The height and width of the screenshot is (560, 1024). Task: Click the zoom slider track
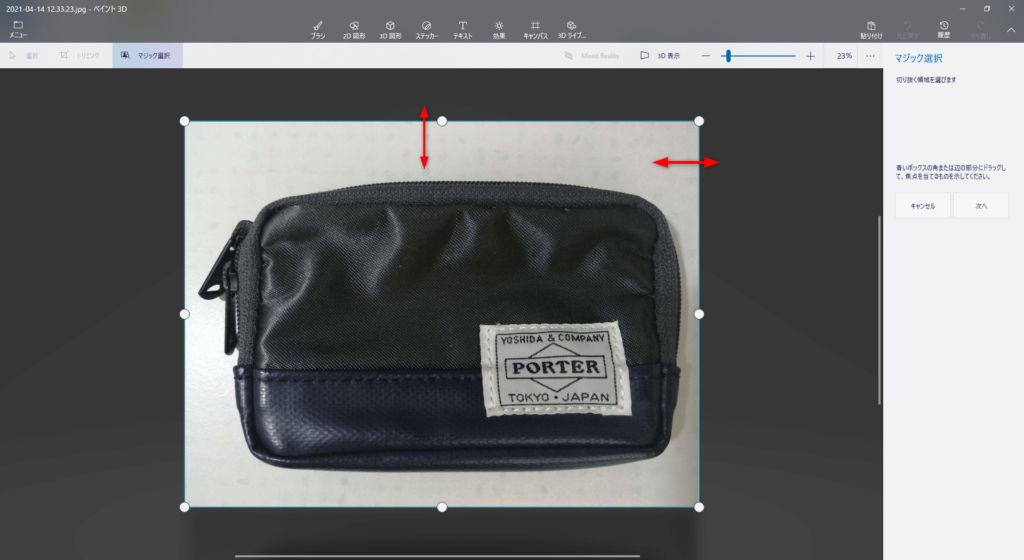(x=758, y=56)
